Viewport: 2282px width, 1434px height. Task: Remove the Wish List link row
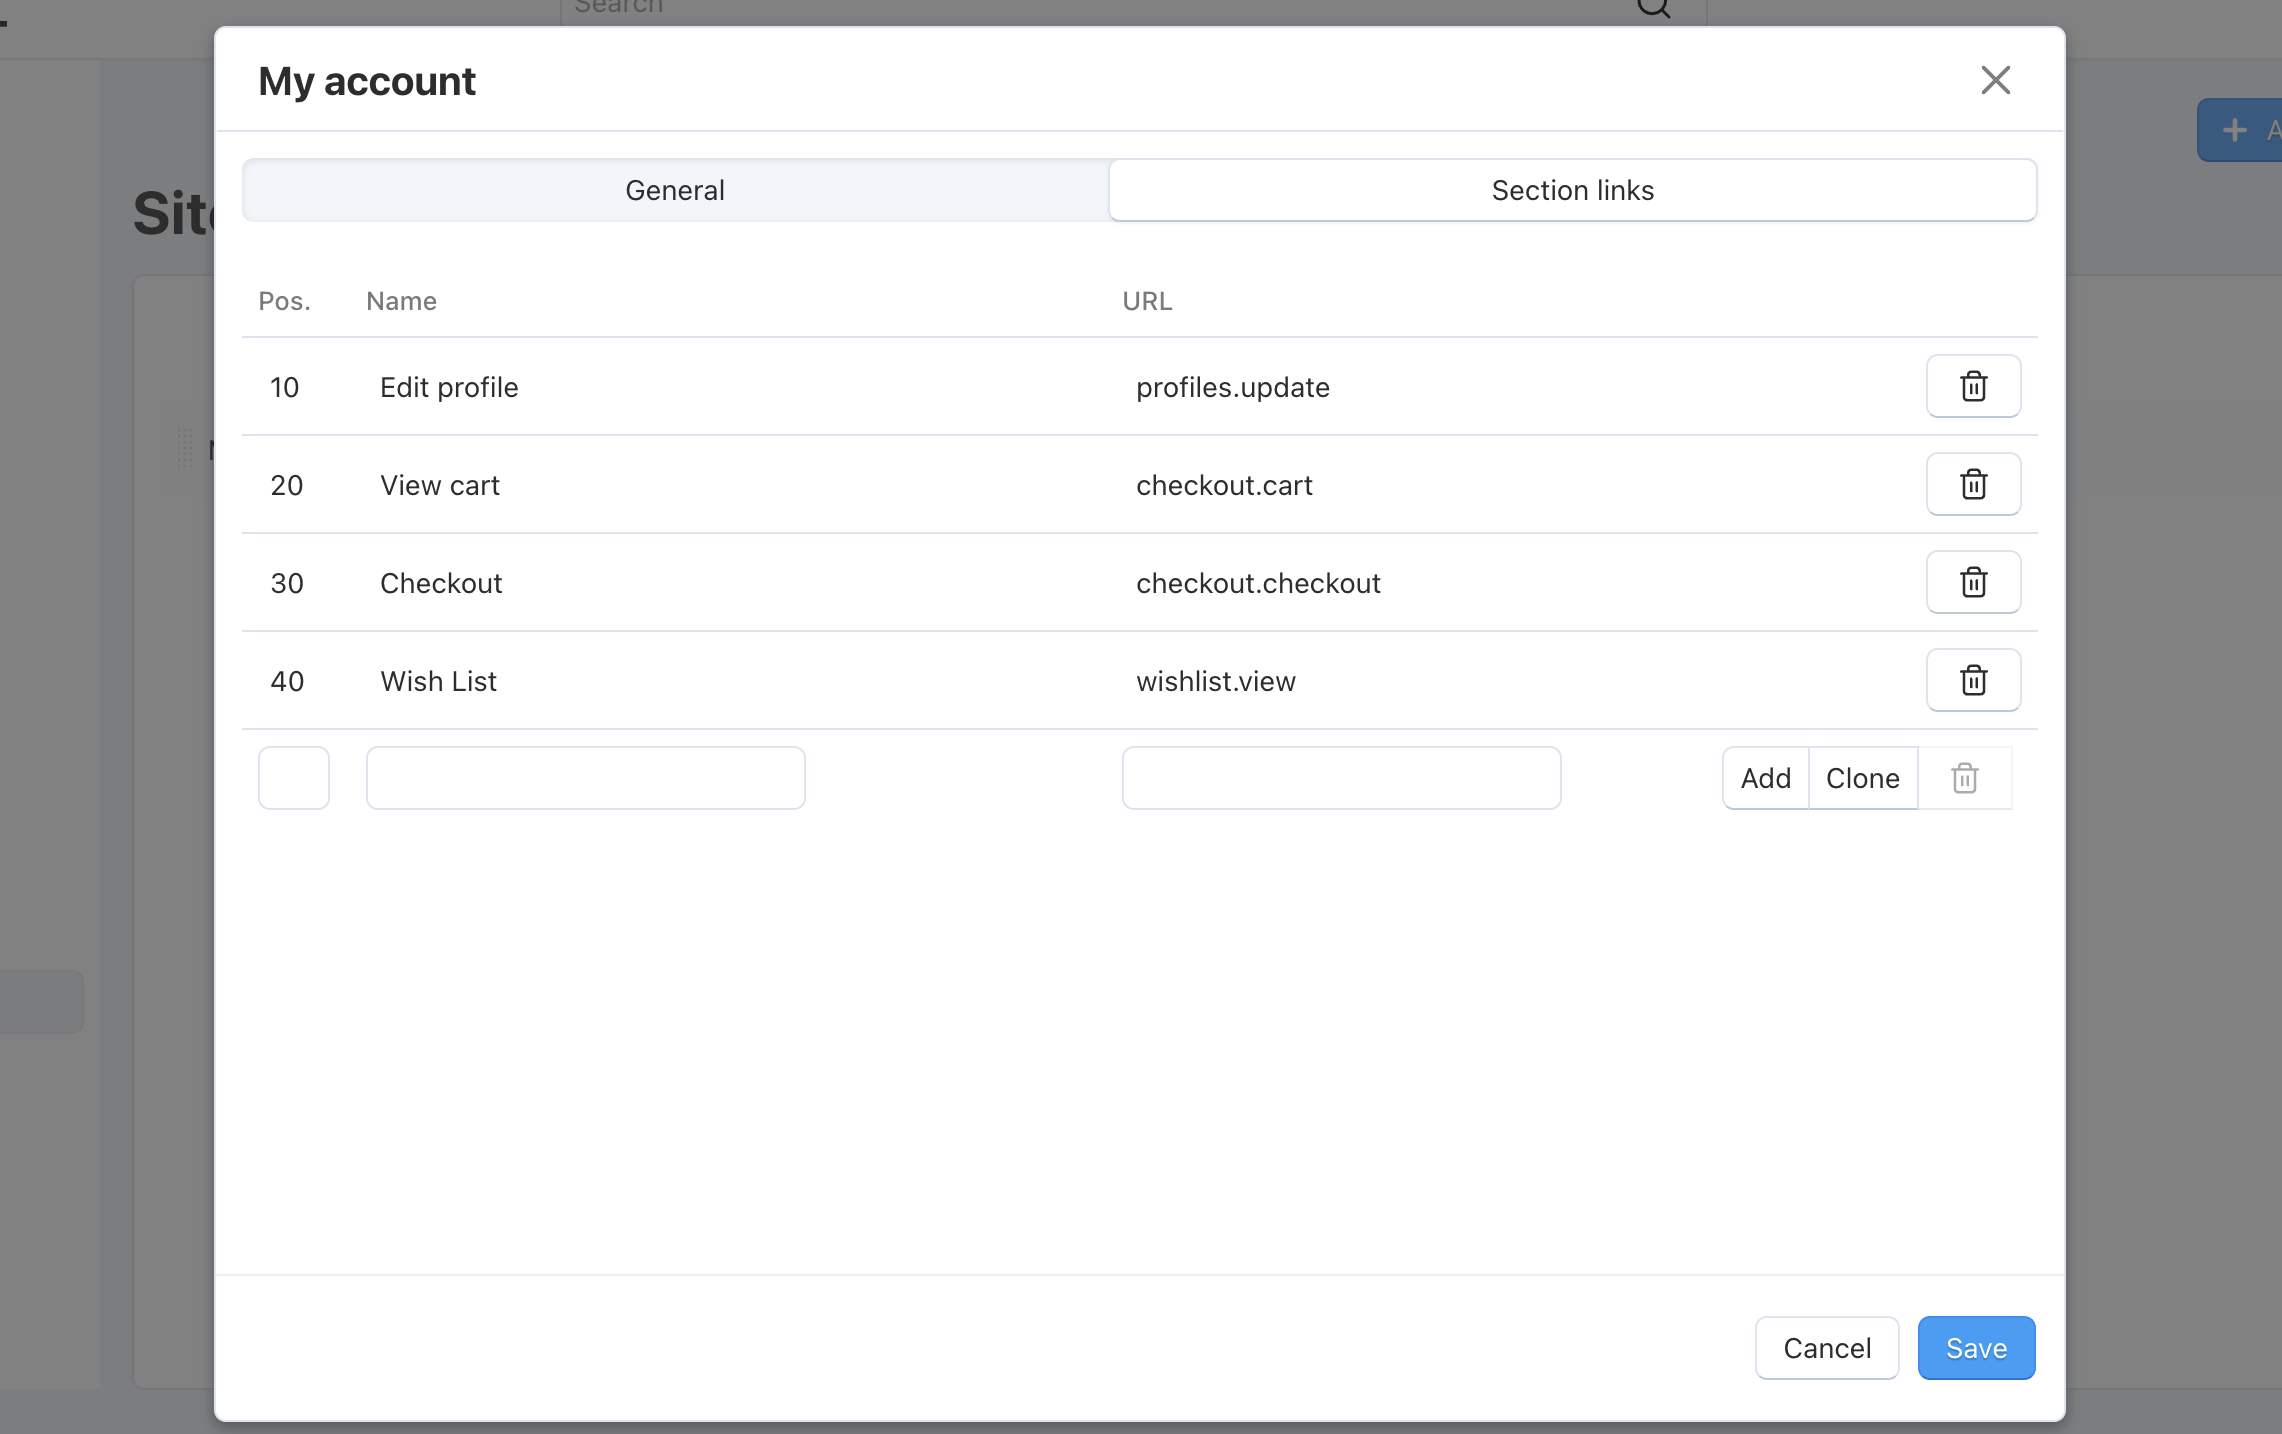(1973, 680)
